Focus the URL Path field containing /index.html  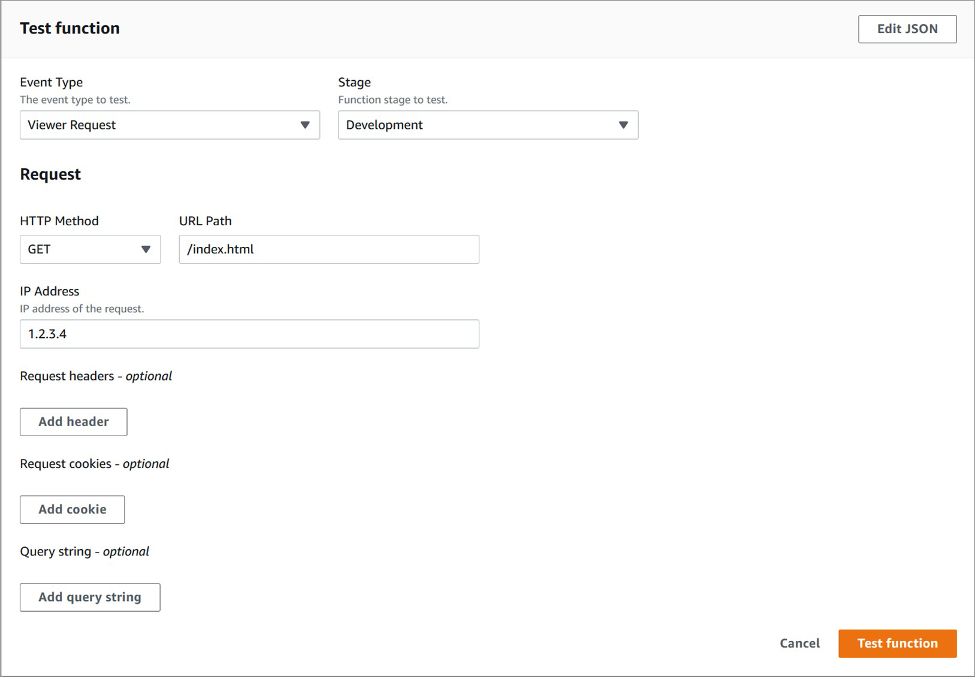(329, 249)
